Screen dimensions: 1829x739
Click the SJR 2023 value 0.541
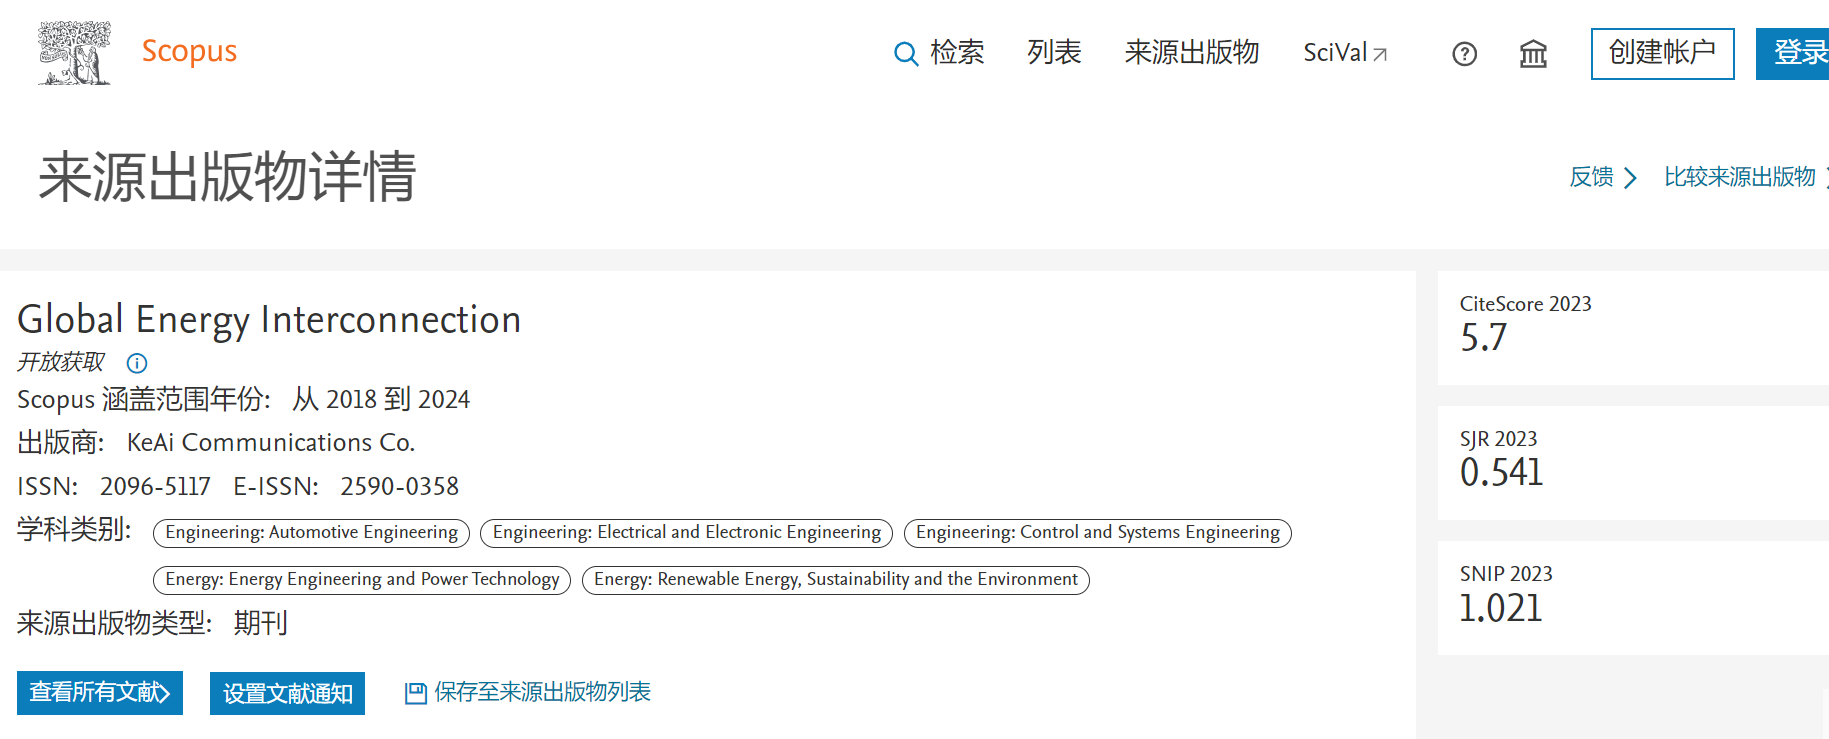click(x=1501, y=473)
